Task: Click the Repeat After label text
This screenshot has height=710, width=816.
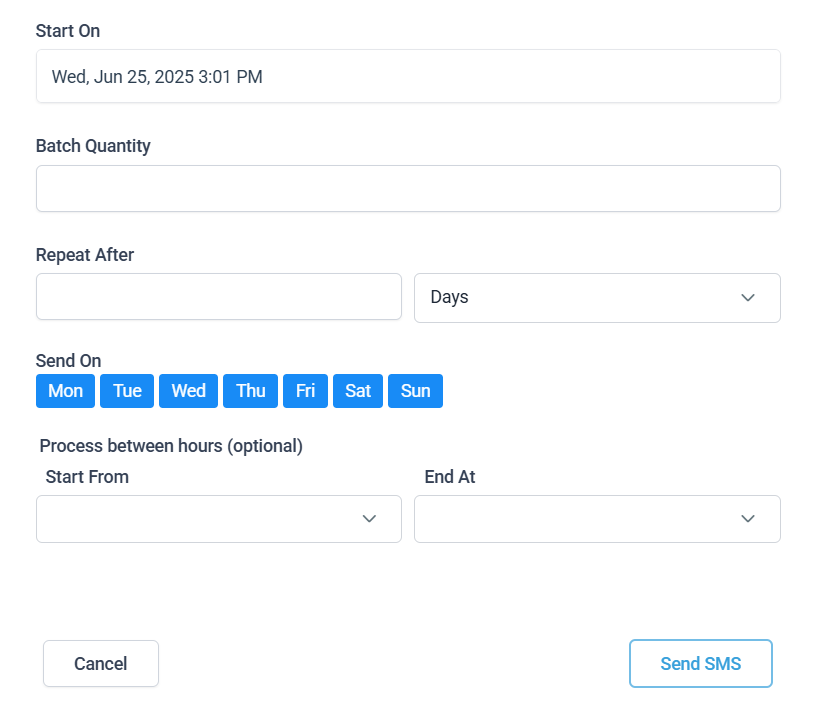Action: pos(85,255)
